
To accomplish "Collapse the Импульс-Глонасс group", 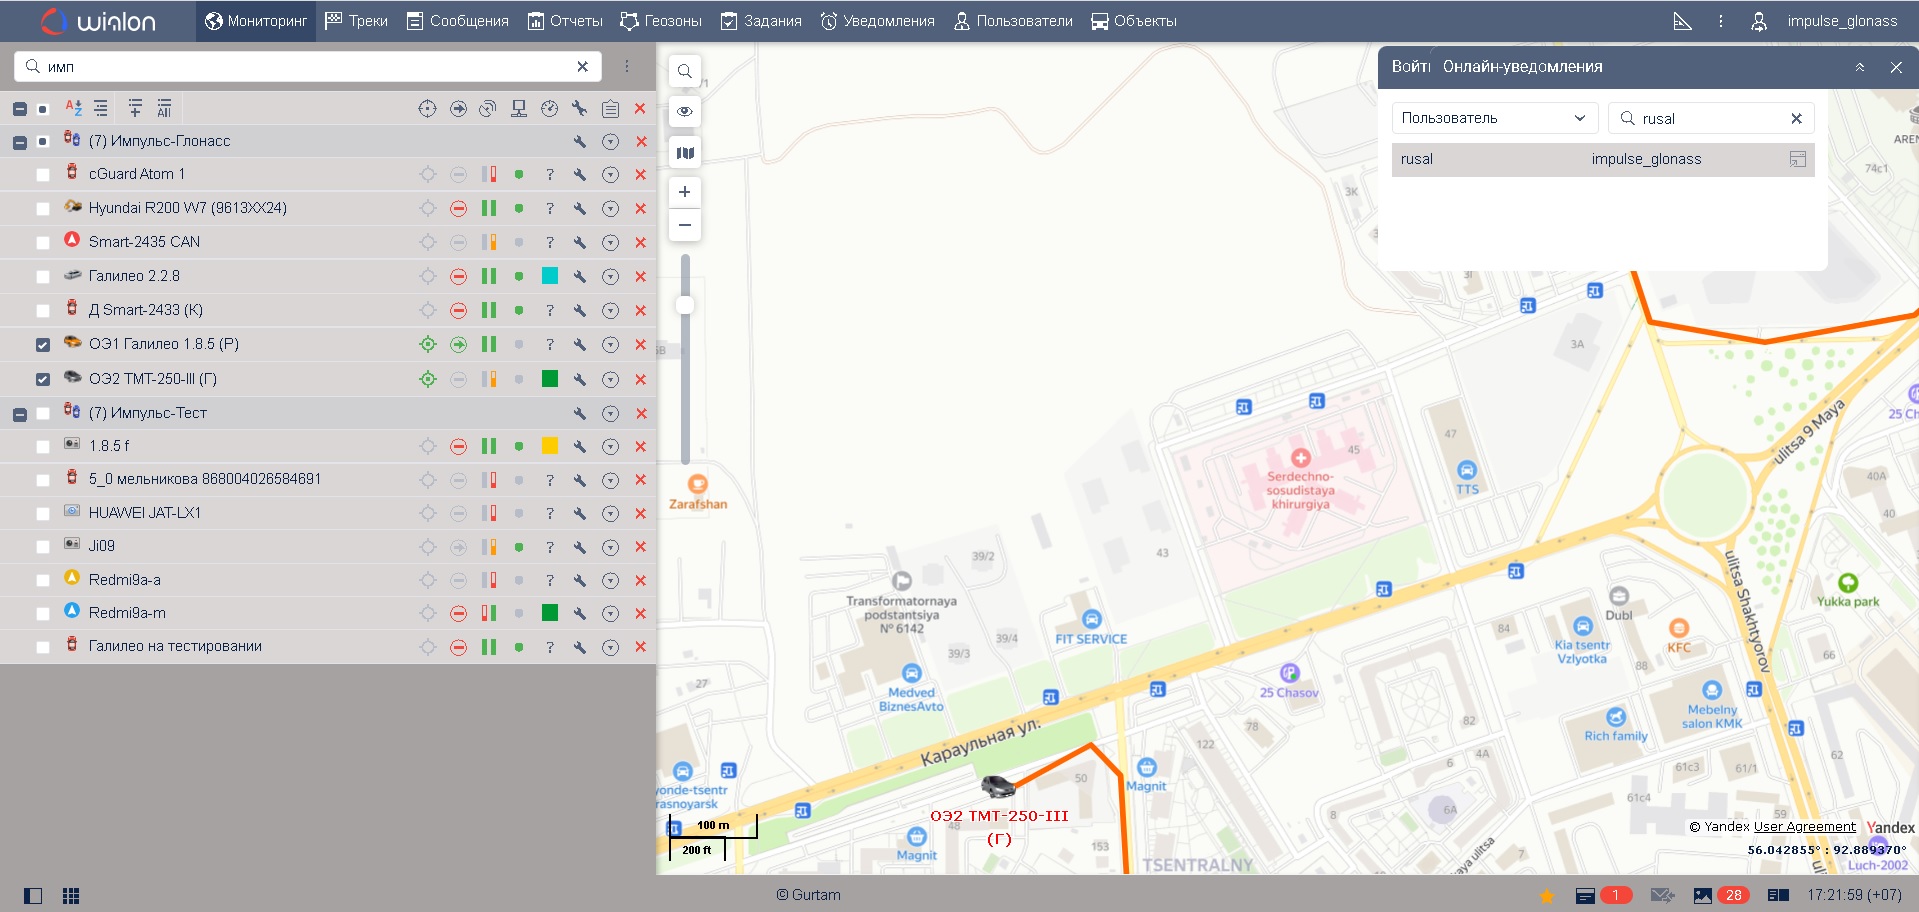I will 19,142.
